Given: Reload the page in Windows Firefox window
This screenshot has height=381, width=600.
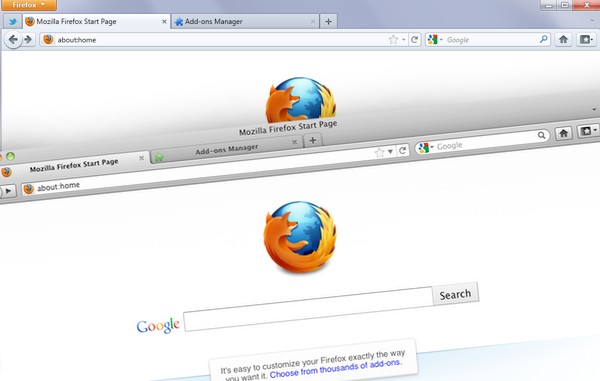Looking at the screenshot, I should 414,39.
